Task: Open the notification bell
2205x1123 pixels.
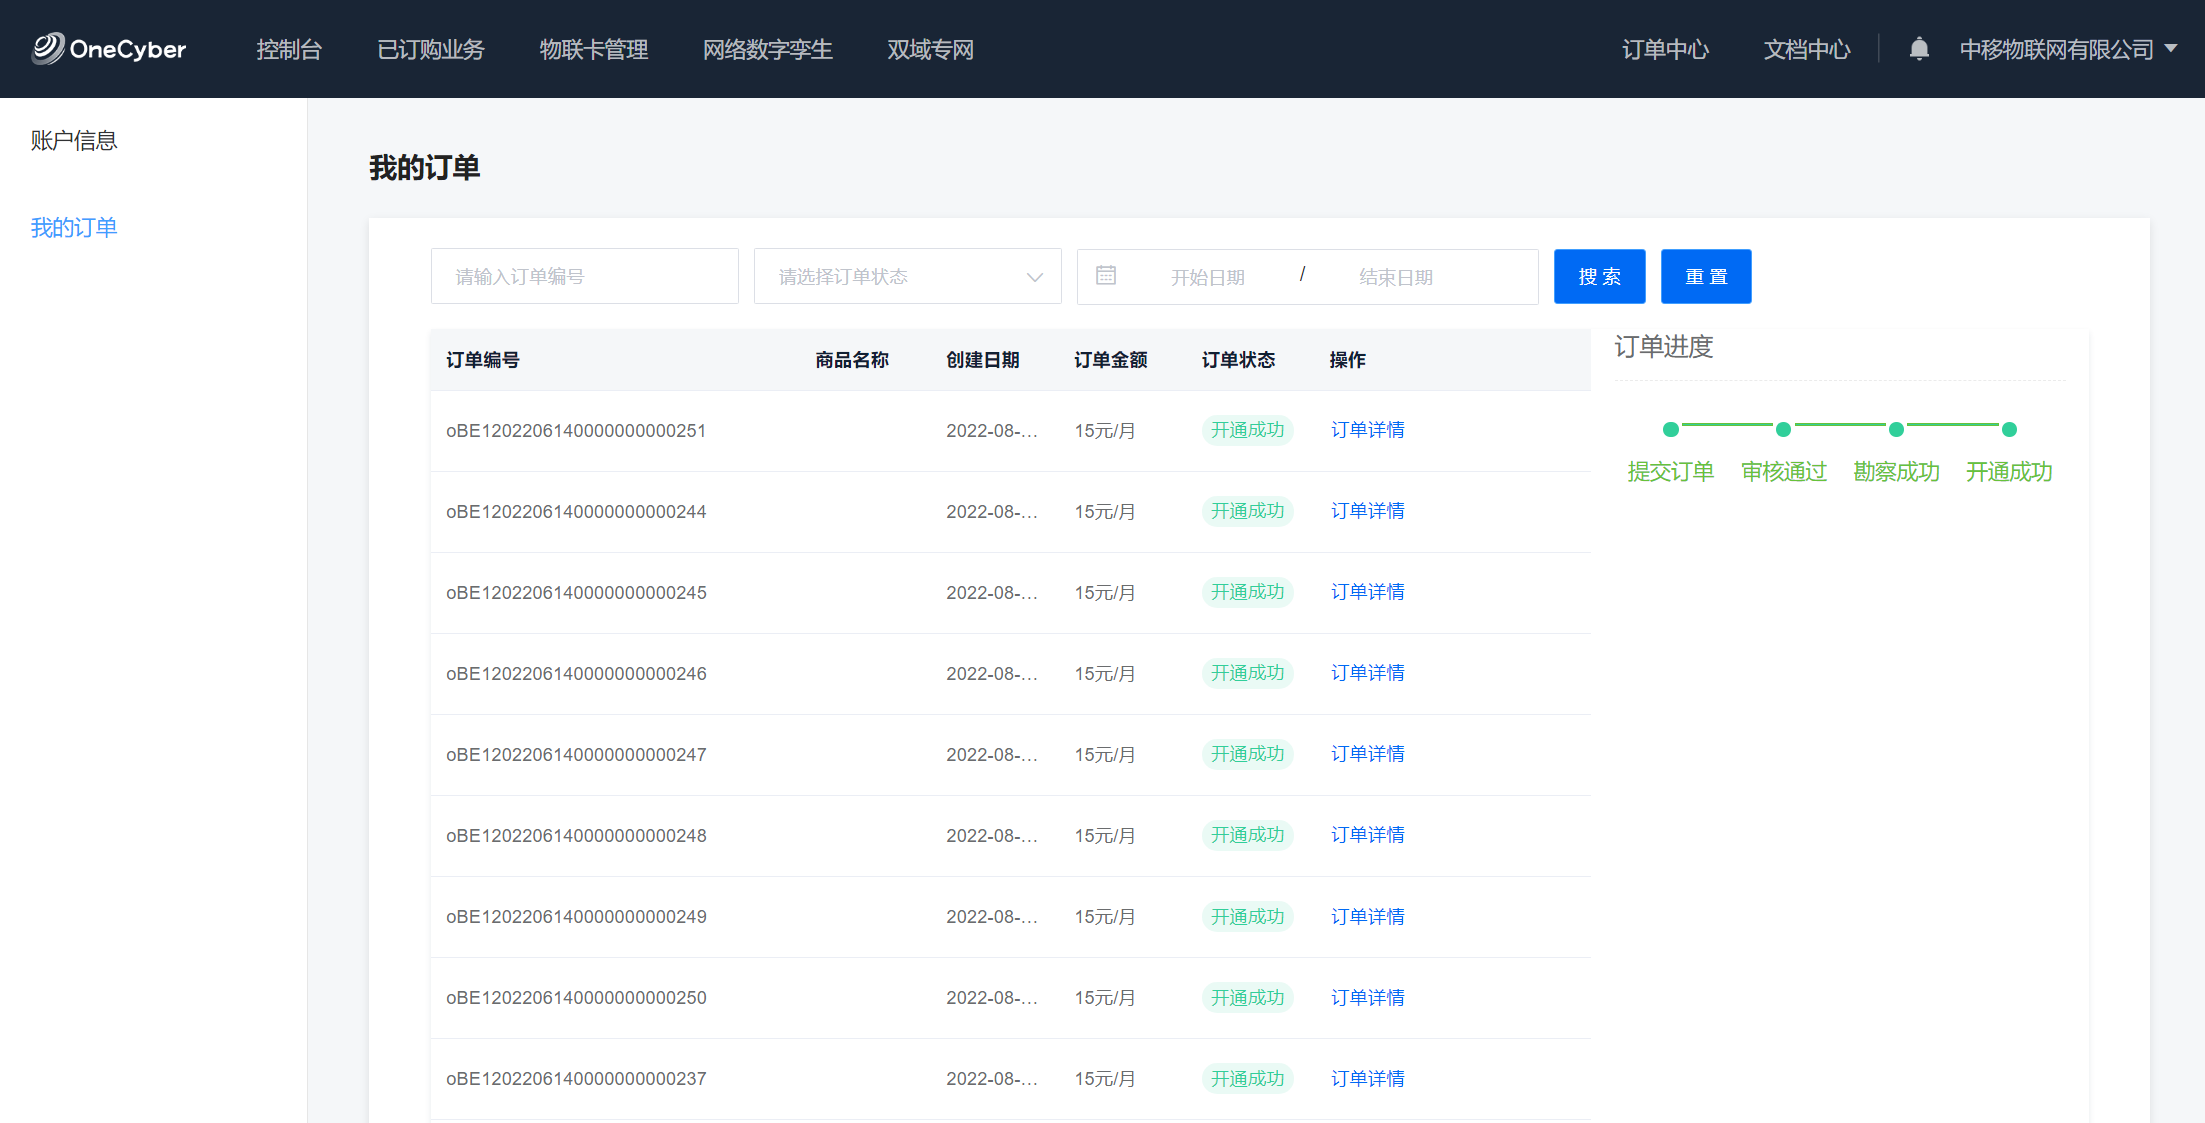Action: pos(1918,49)
